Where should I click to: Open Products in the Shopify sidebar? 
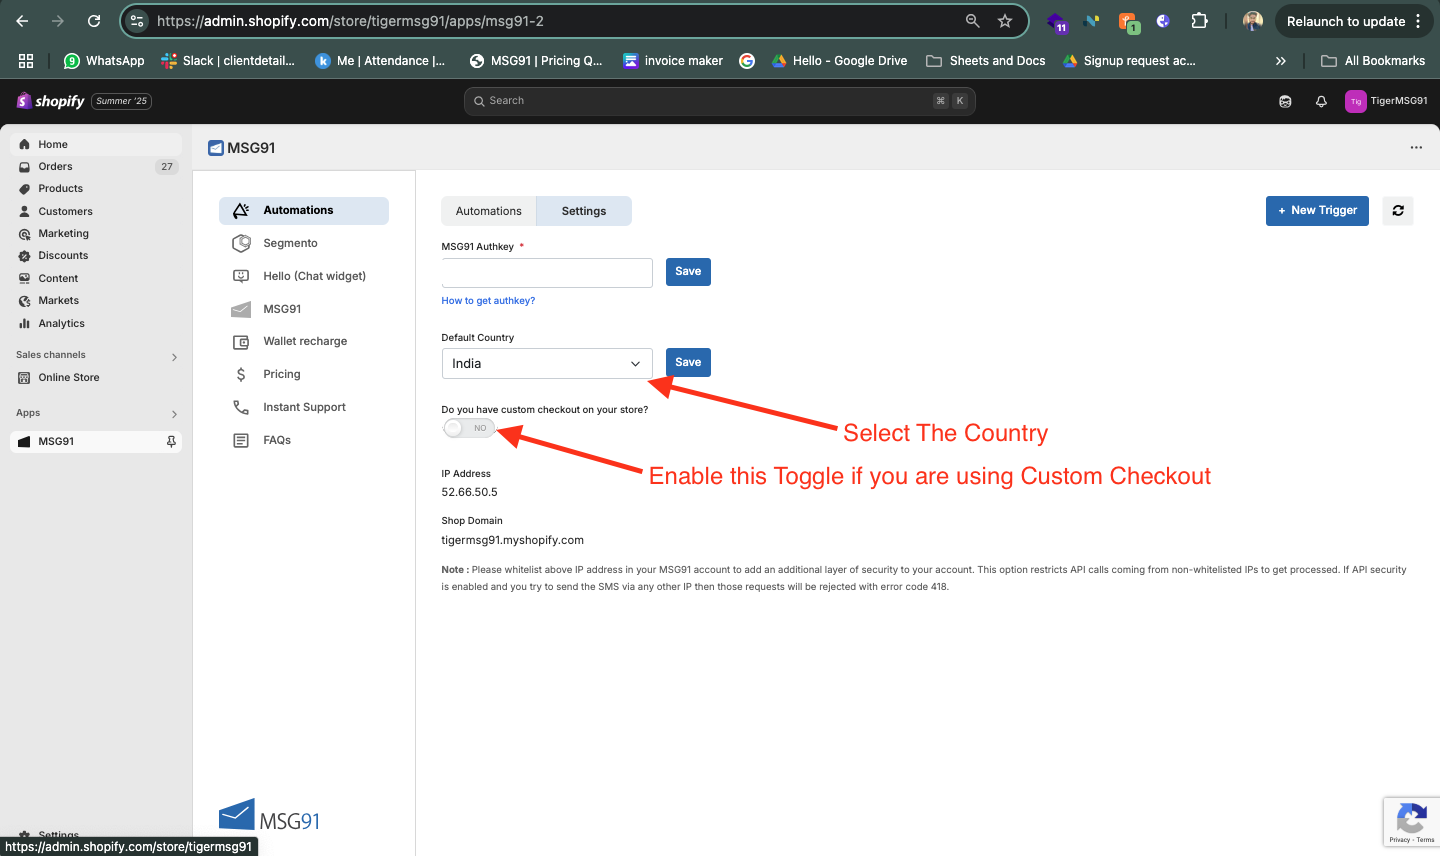(x=96, y=189)
